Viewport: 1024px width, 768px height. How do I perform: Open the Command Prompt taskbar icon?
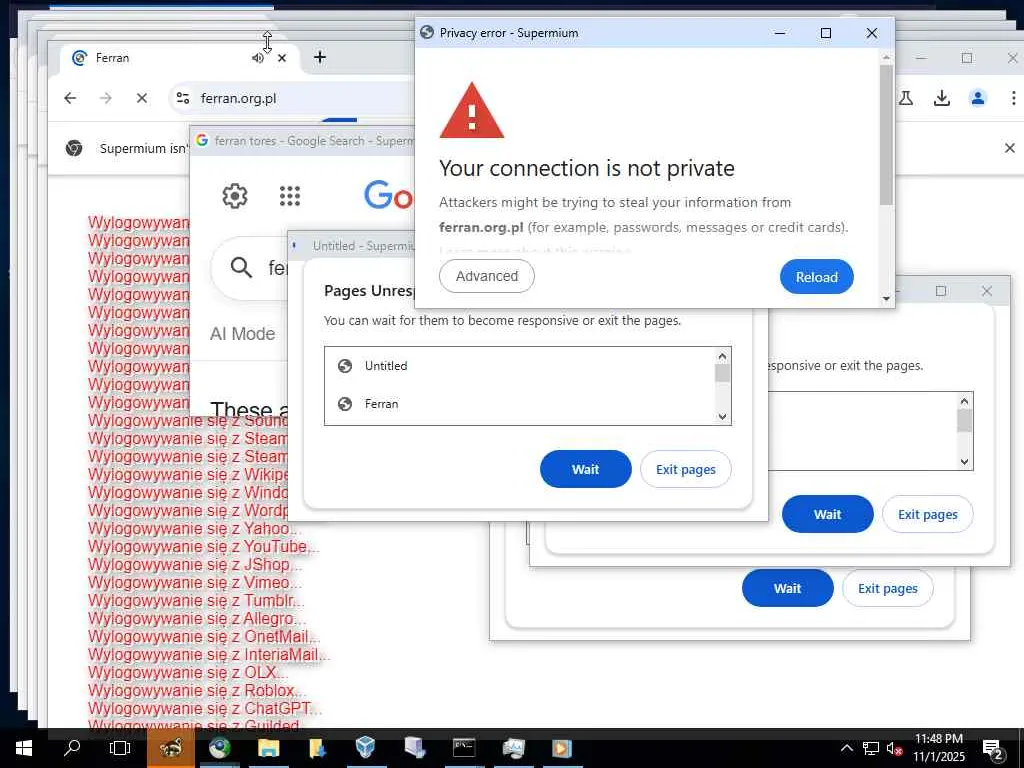pyautogui.click(x=464, y=748)
